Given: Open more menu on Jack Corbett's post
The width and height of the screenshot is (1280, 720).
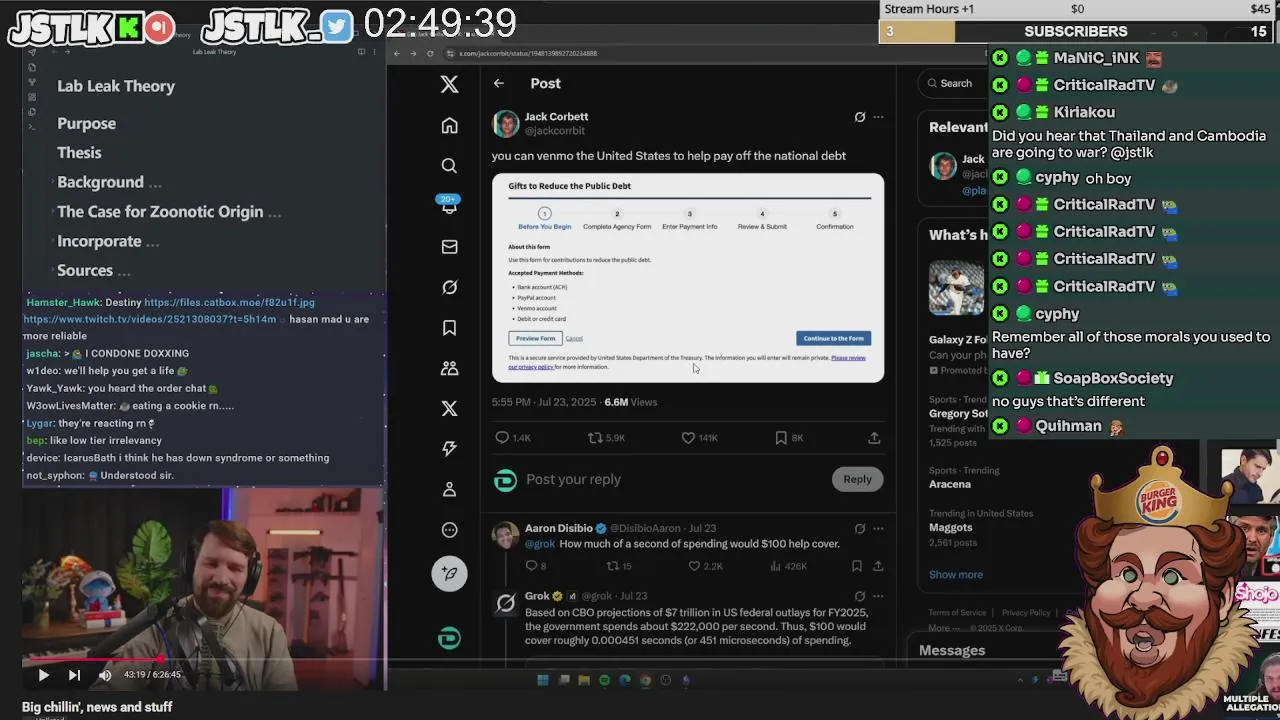Looking at the screenshot, I should tap(878, 117).
